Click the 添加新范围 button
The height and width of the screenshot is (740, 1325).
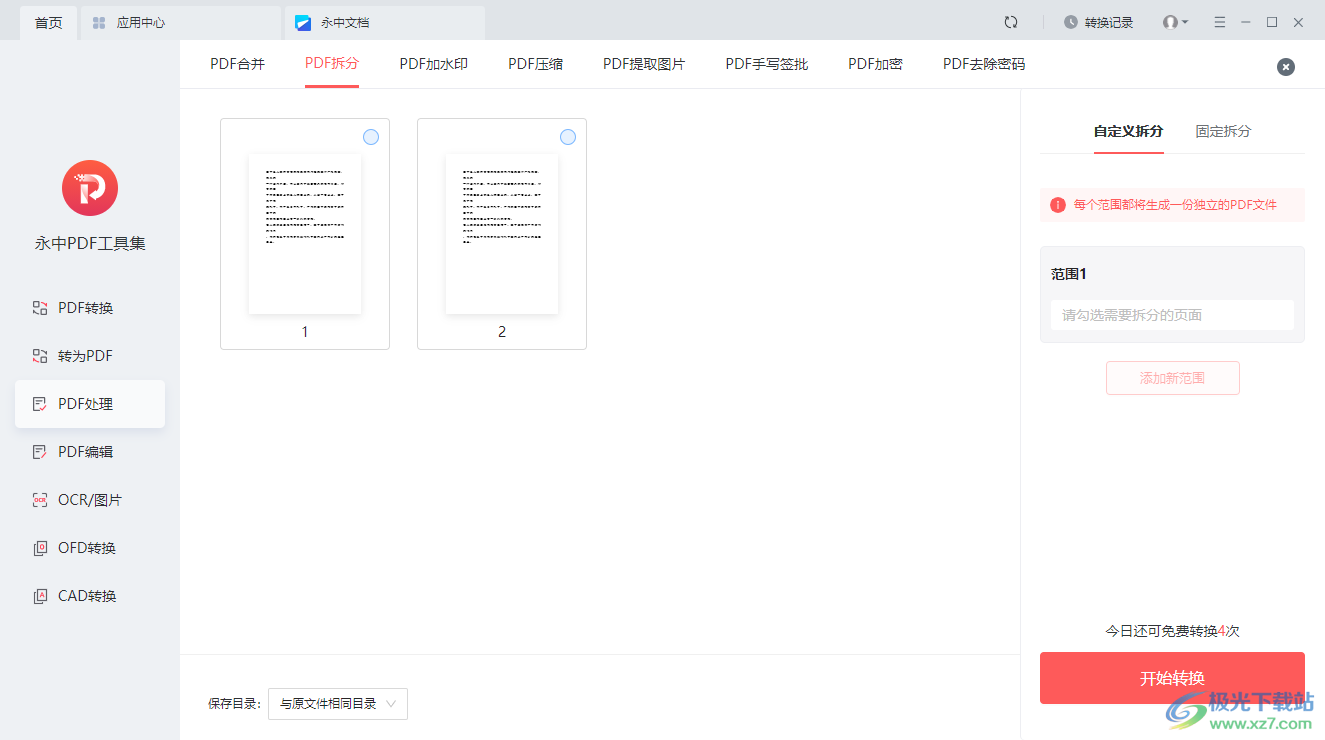tap(1172, 378)
